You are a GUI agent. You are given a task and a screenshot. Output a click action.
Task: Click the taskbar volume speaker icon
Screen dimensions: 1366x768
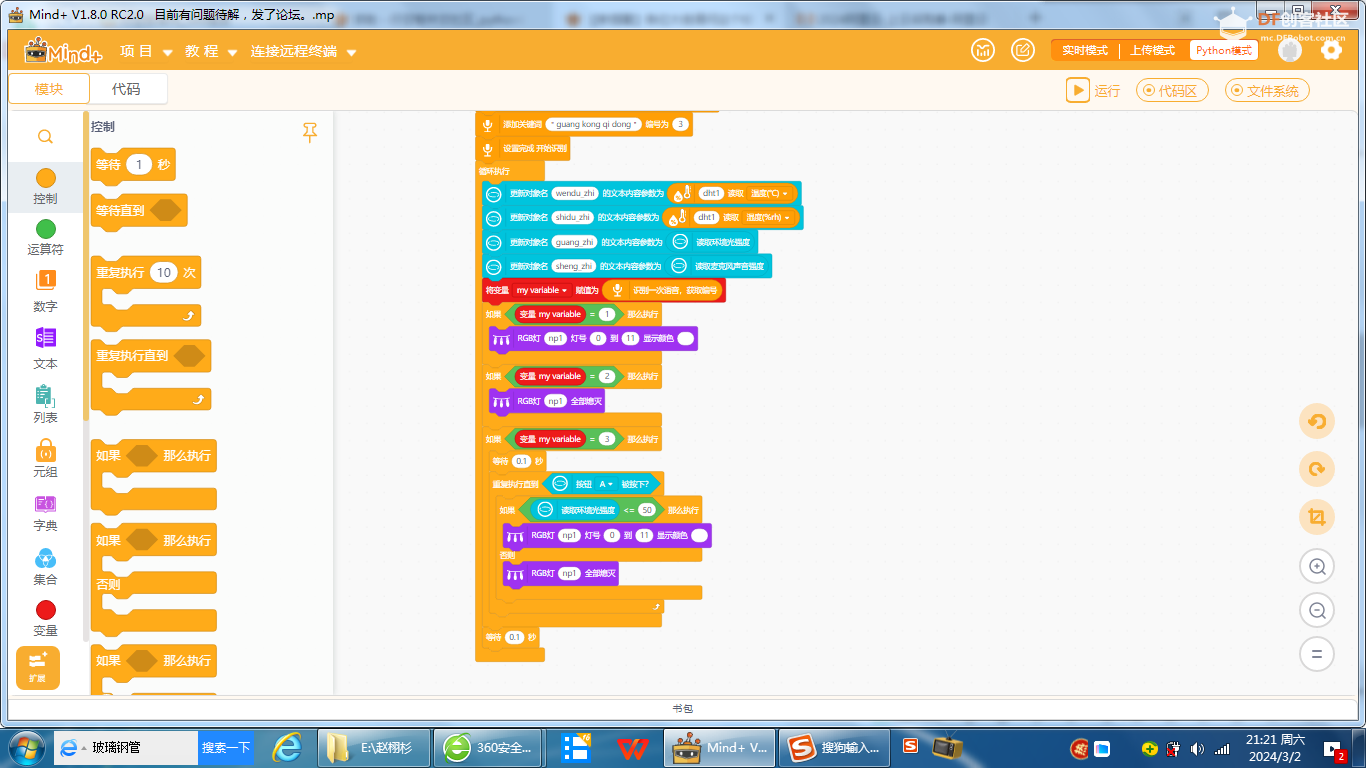[x=1197, y=748]
